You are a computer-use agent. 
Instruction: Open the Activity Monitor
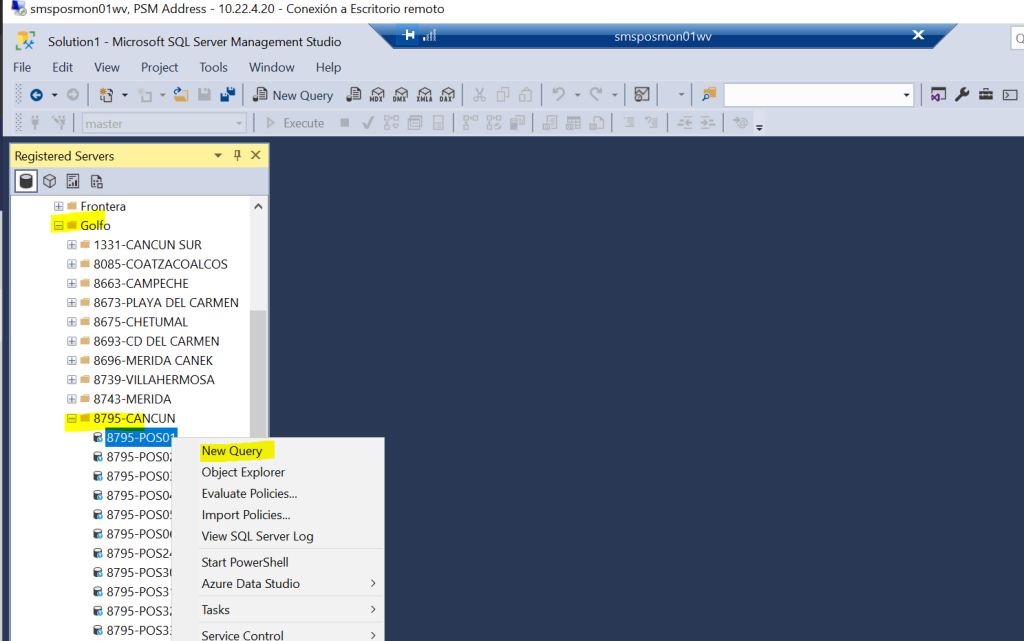click(642, 95)
